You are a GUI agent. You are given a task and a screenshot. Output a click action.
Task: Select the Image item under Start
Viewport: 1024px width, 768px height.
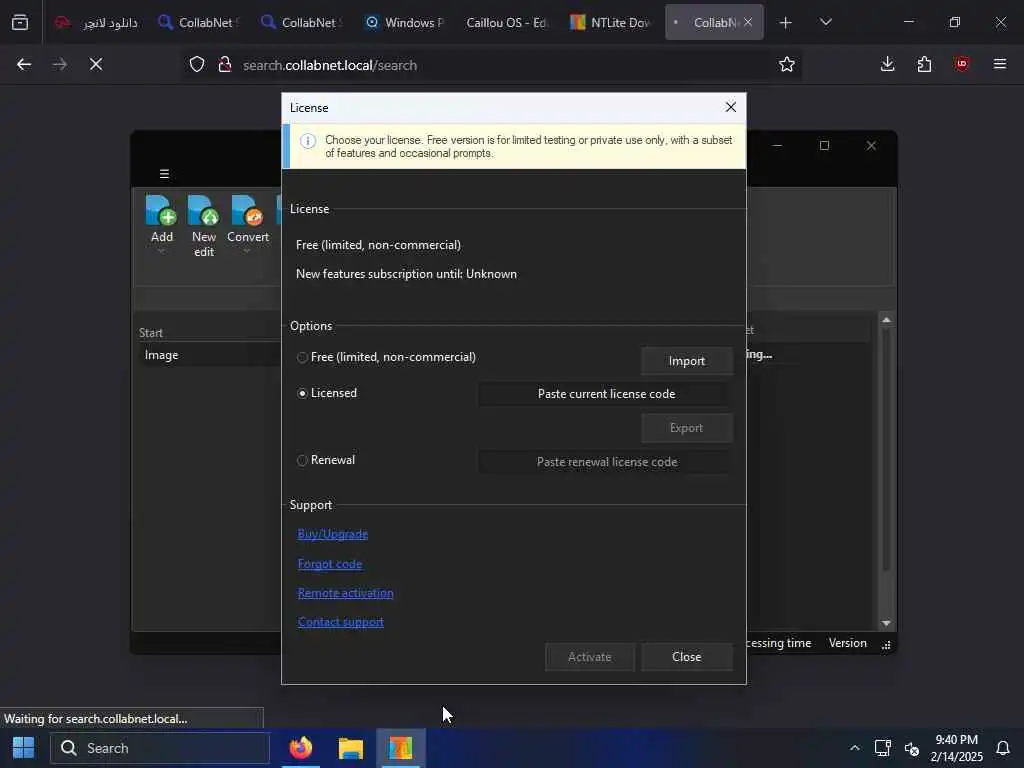click(161, 355)
